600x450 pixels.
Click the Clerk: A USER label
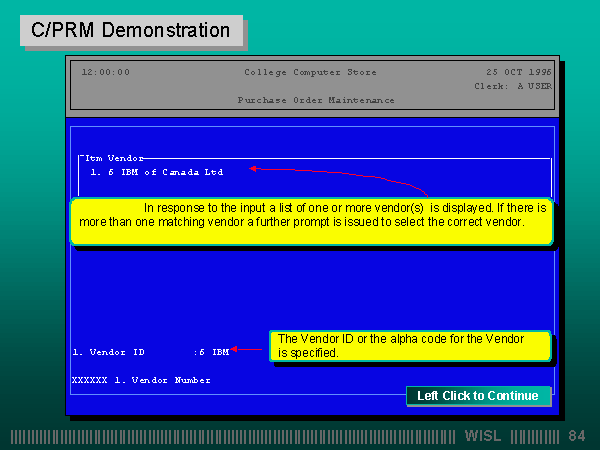[512, 86]
